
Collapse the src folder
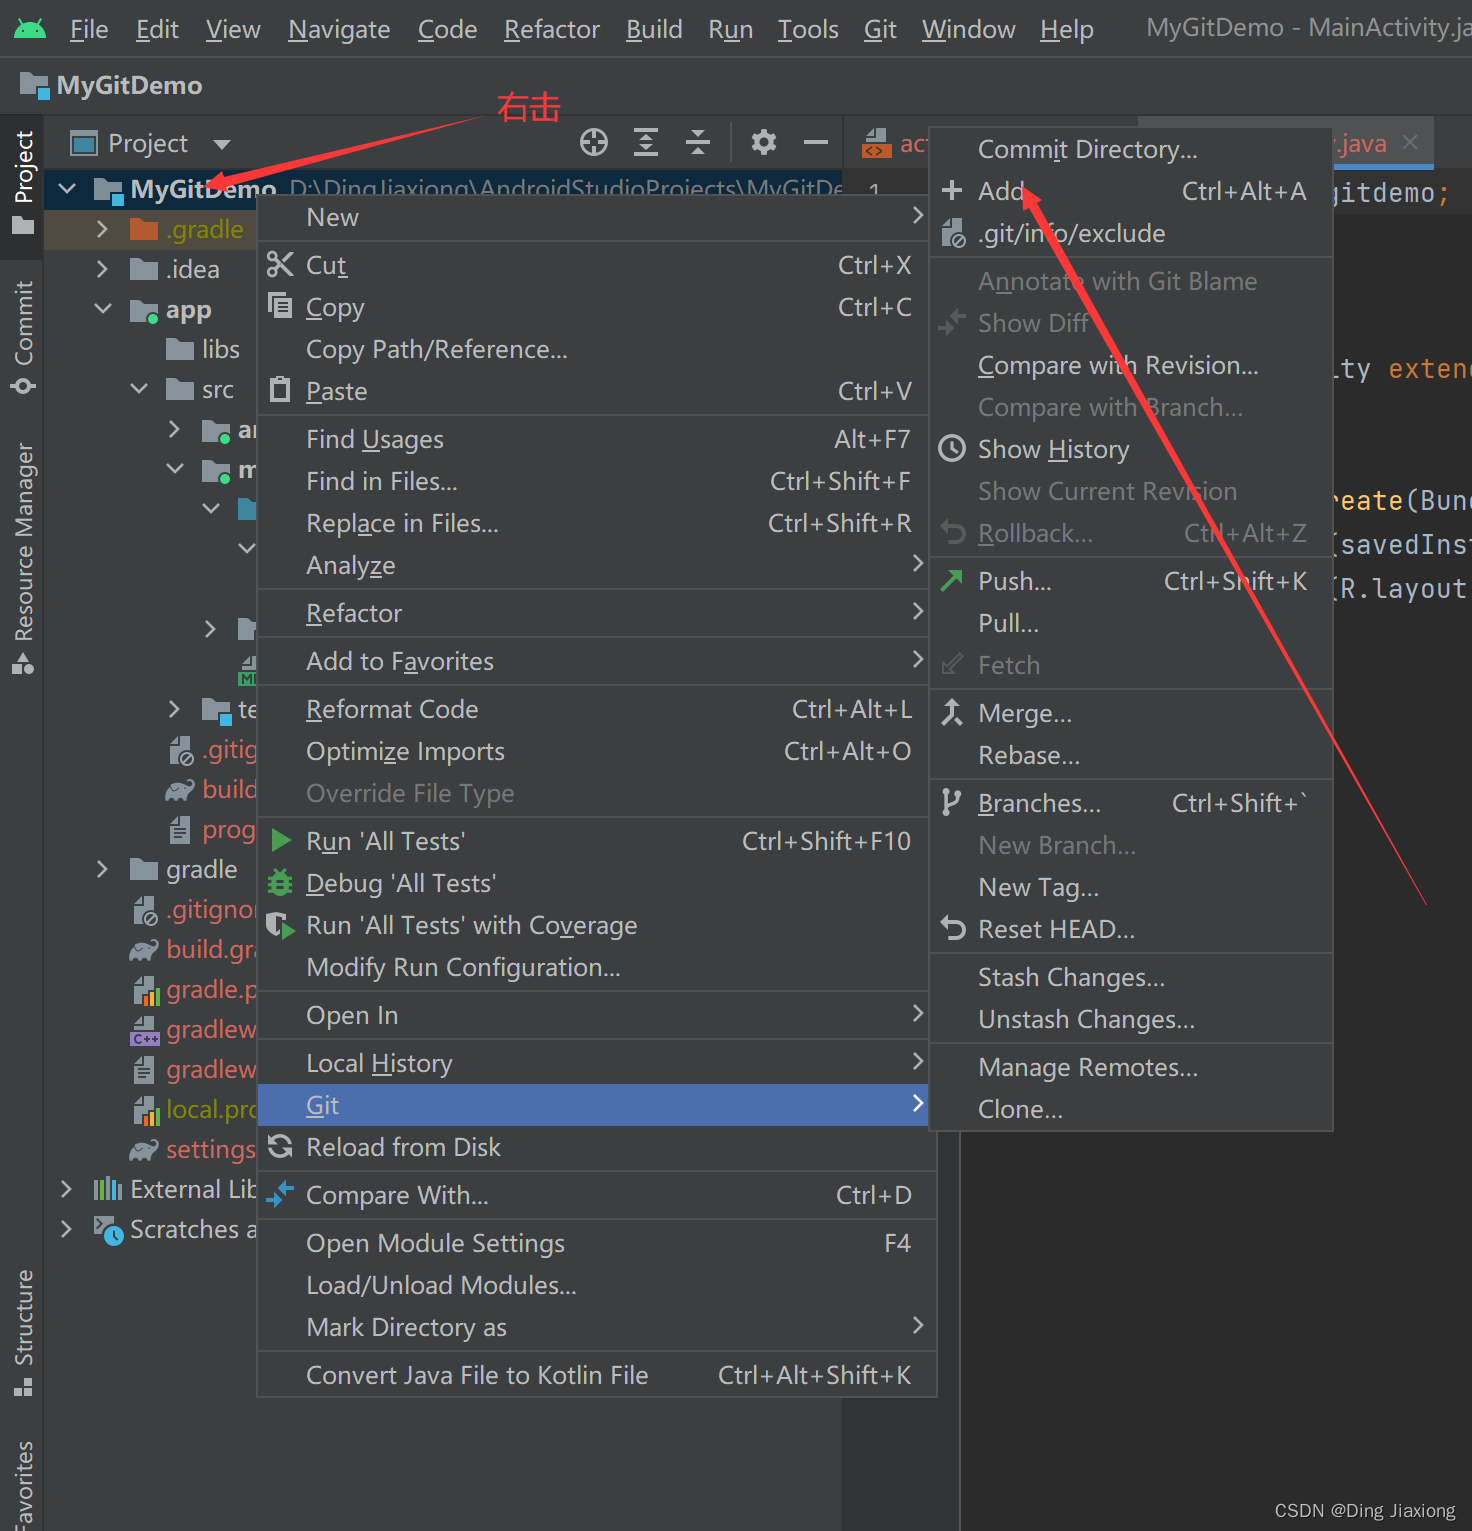(x=139, y=389)
